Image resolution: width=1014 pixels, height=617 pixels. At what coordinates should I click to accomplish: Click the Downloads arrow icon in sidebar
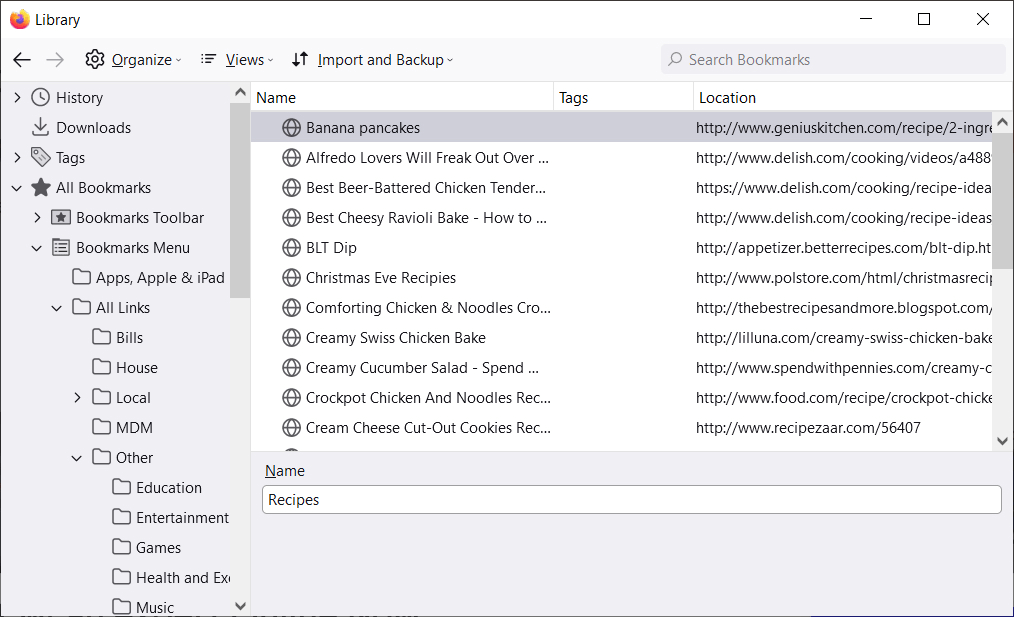pyautogui.click(x=40, y=128)
